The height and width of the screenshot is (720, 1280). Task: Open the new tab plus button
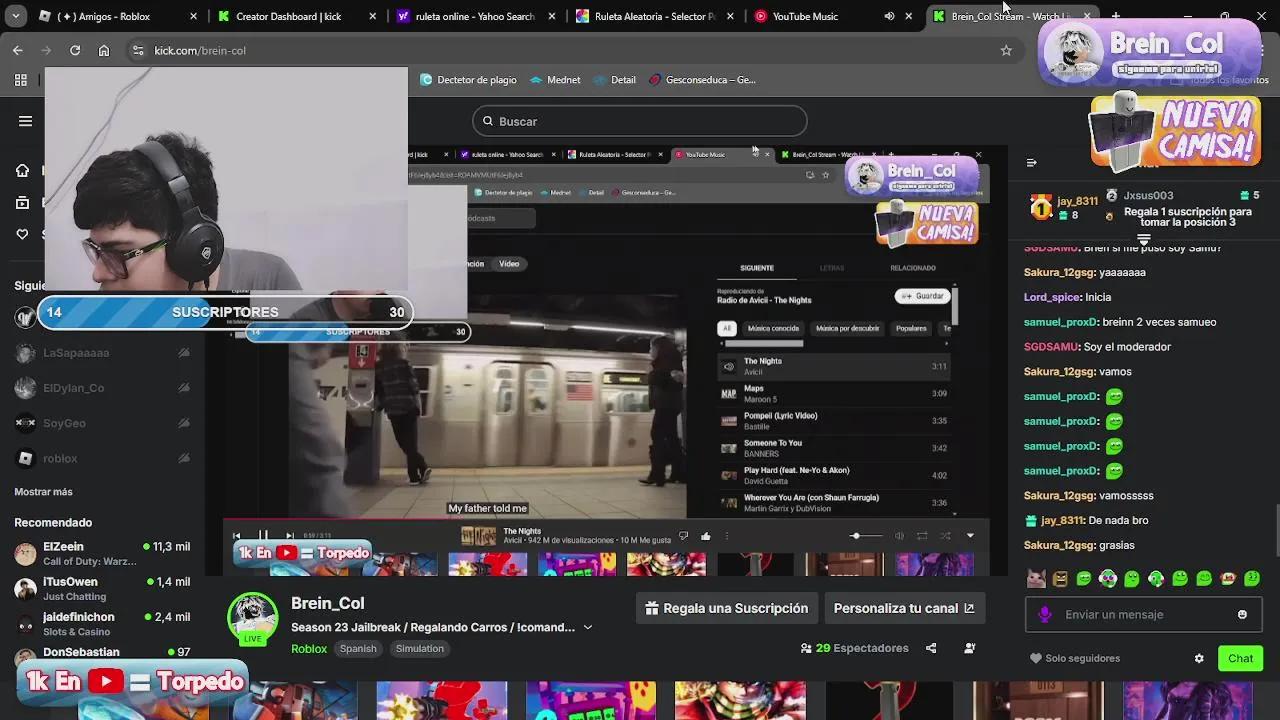tap(1115, 16)
